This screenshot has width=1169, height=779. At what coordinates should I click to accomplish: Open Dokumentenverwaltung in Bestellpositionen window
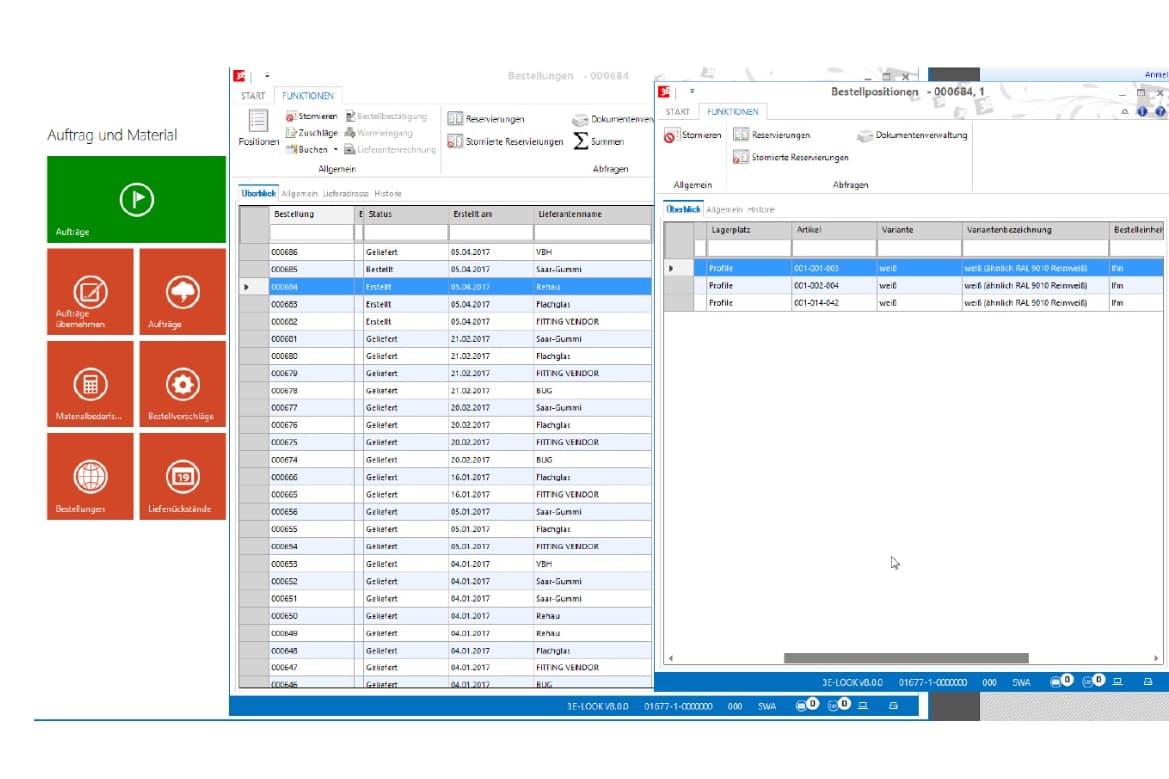[912, 135]
